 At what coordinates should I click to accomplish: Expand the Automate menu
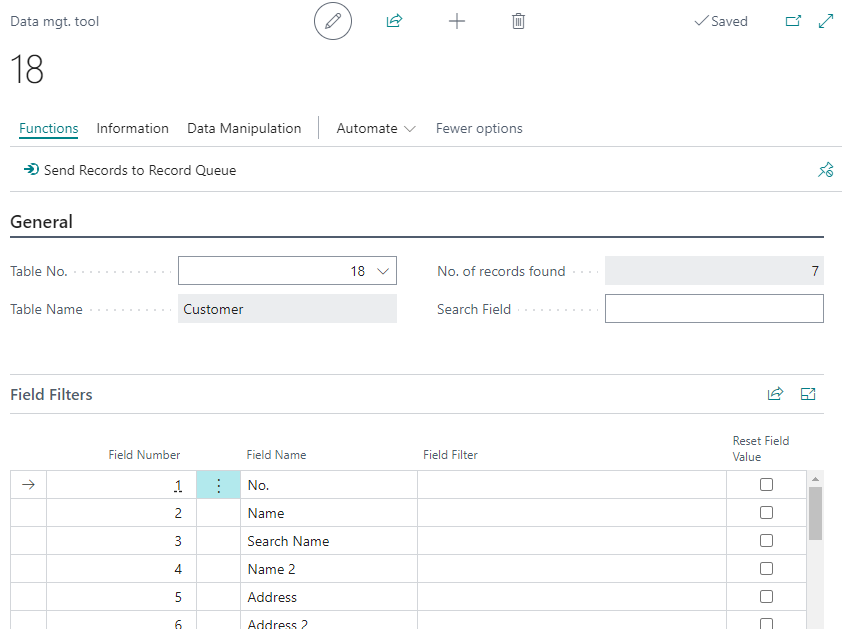click(x=375, y=129)
